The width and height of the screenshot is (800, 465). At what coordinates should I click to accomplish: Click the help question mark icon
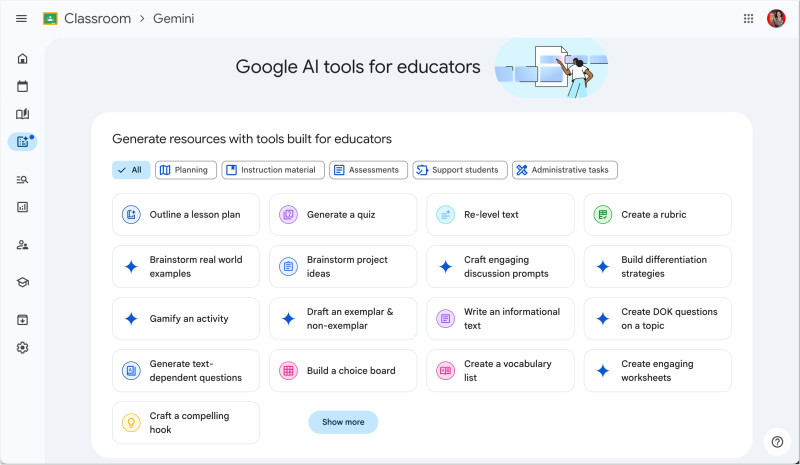point(777,442)
